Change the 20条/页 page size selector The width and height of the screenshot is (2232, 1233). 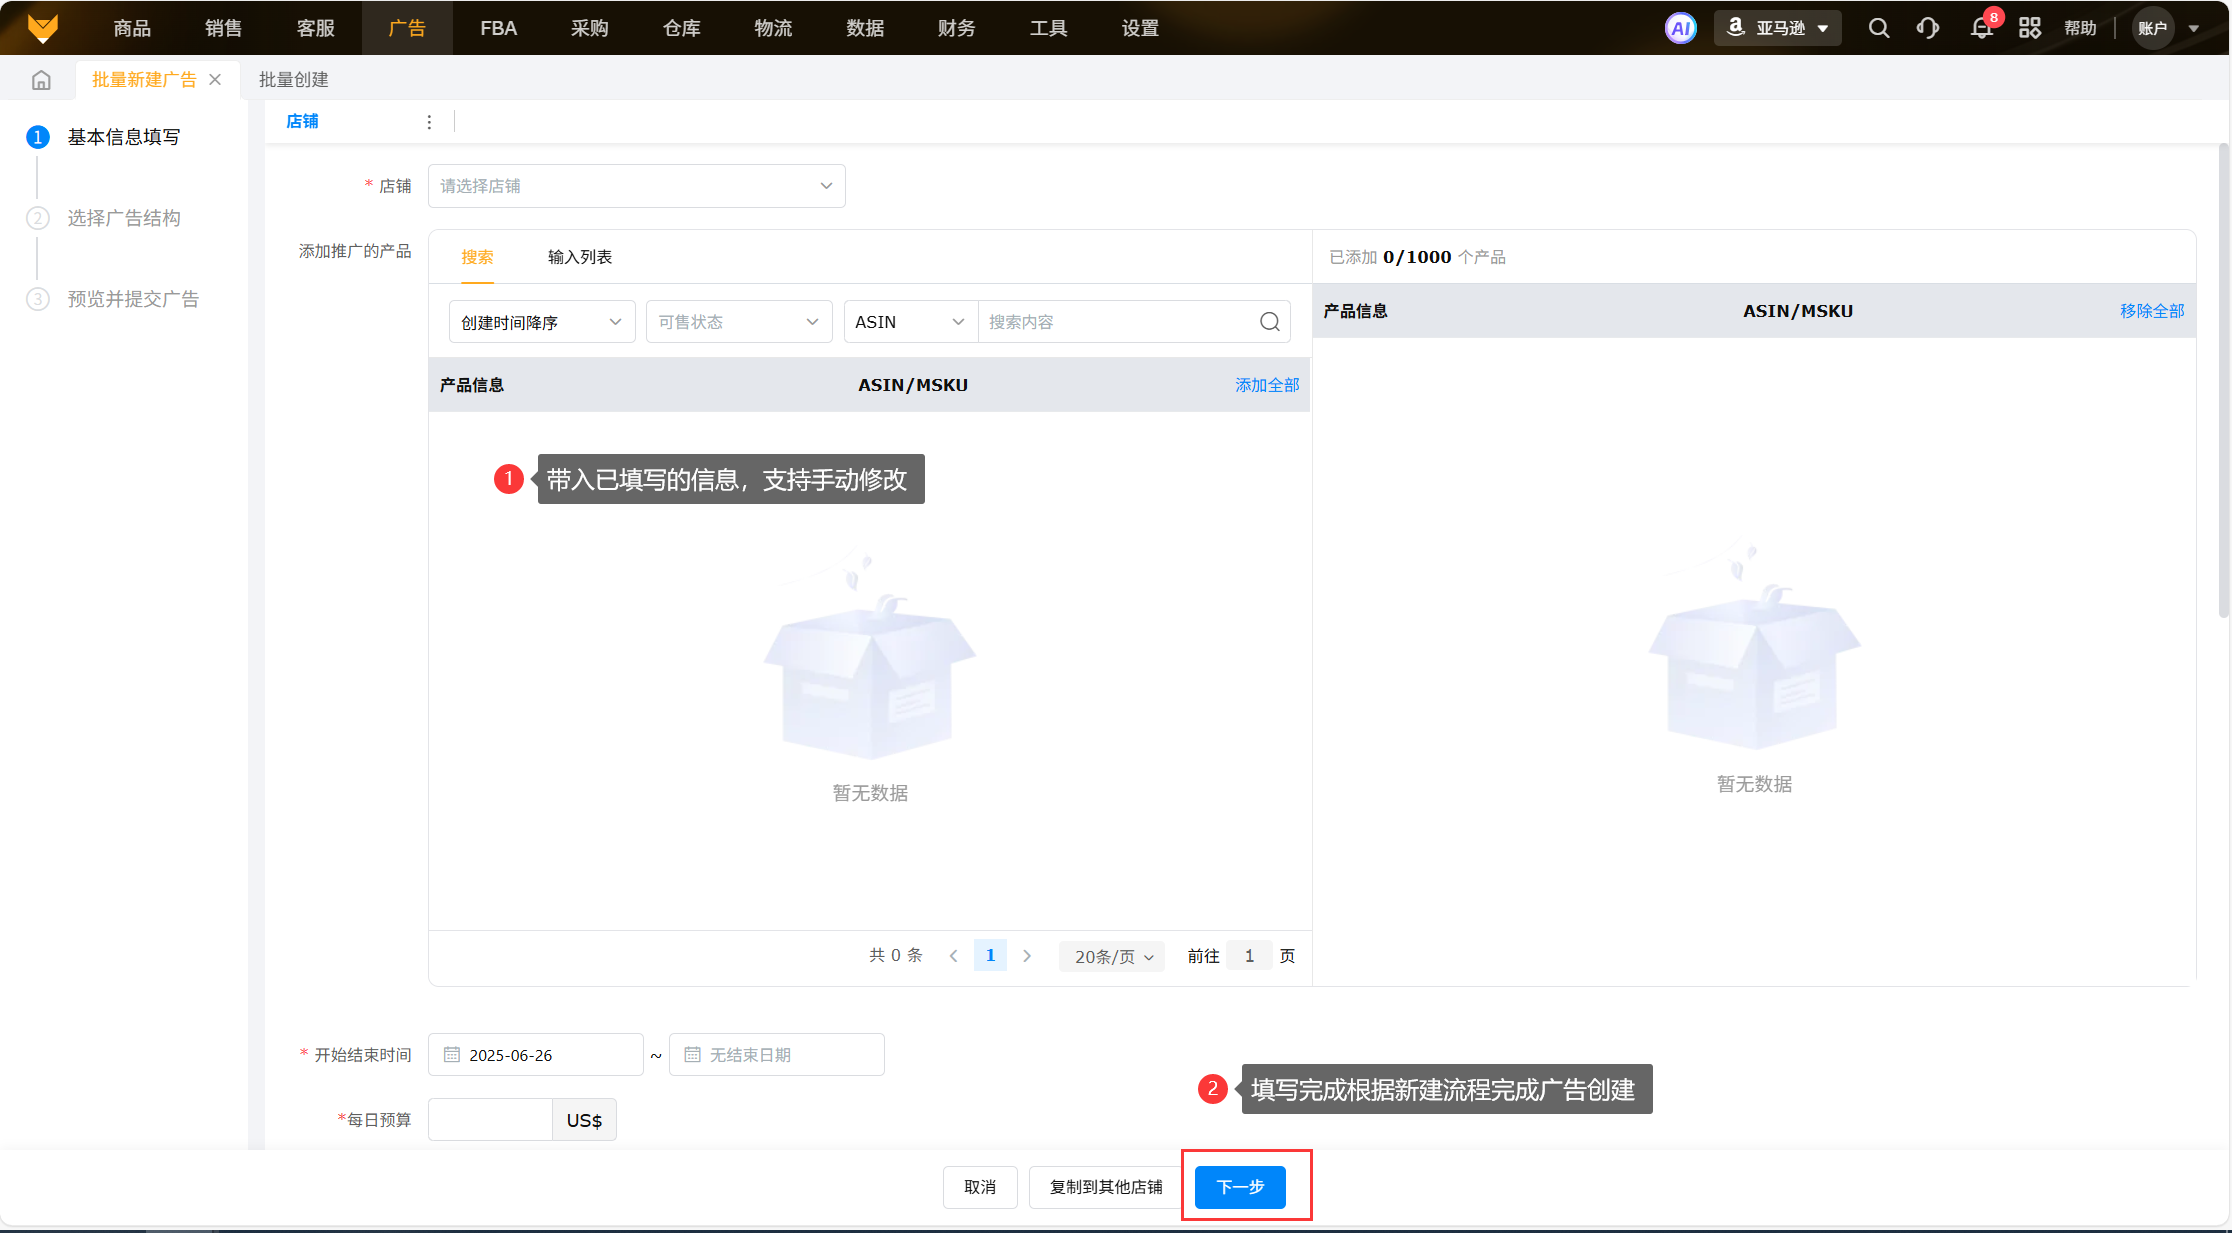(1112, 957)
